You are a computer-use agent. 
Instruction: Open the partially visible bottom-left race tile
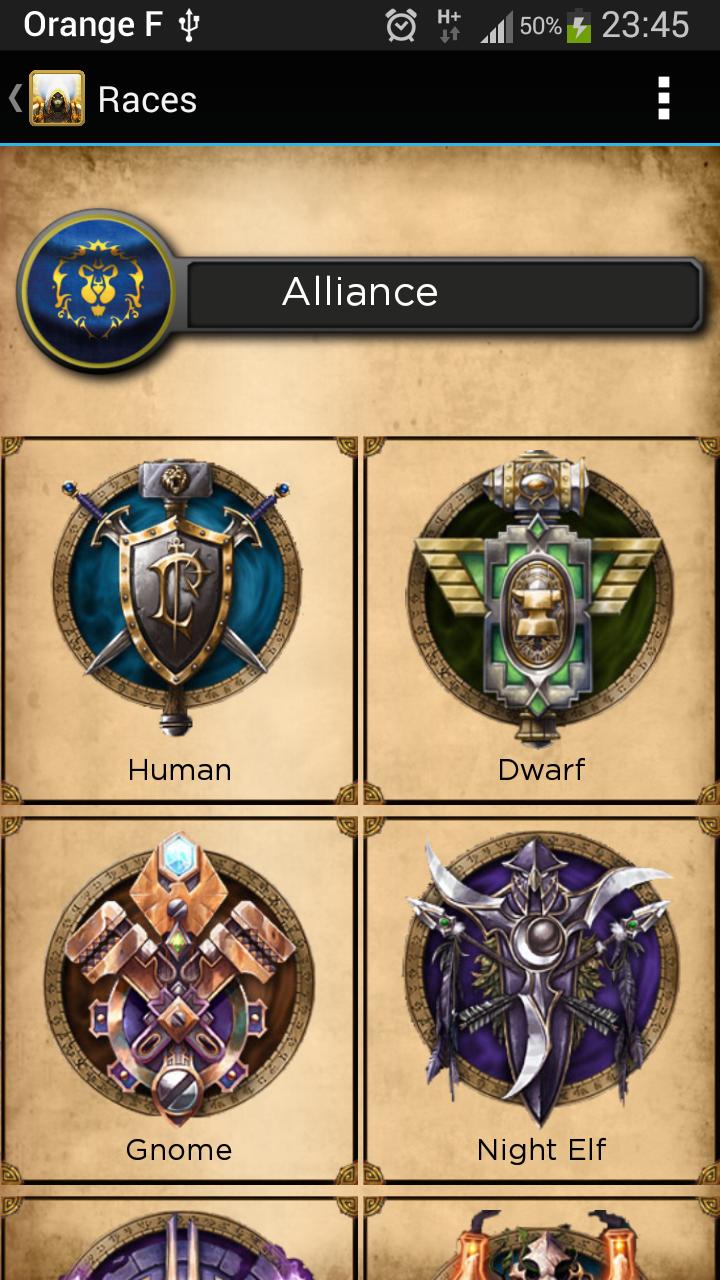point(179,1239)
